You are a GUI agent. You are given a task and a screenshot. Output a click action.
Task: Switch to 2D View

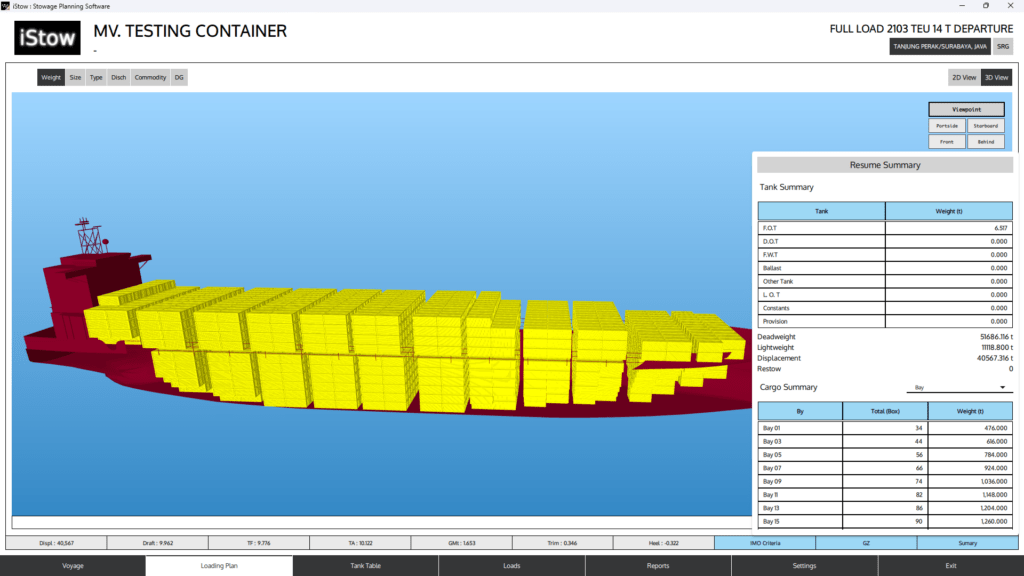(964, 77)
